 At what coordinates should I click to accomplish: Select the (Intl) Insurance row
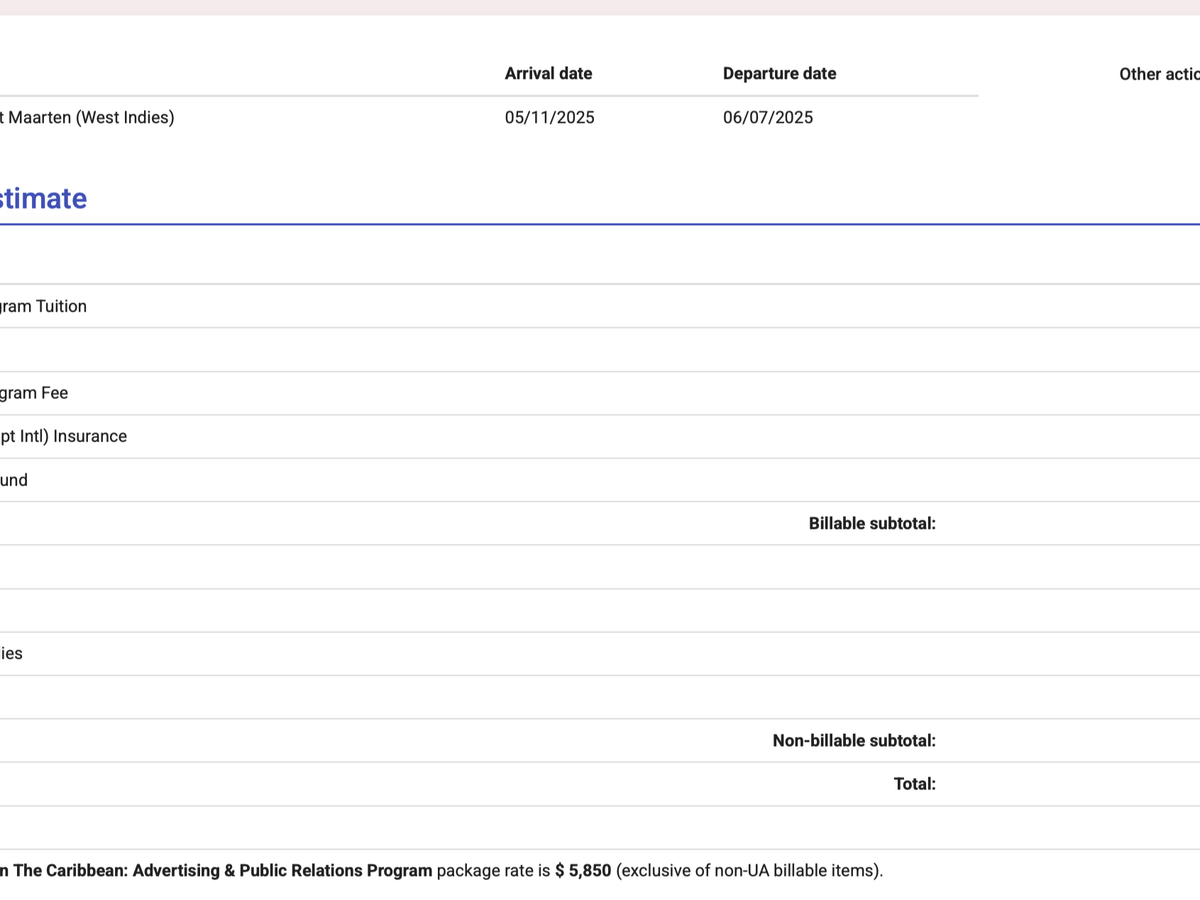click(x=63, y=437)
